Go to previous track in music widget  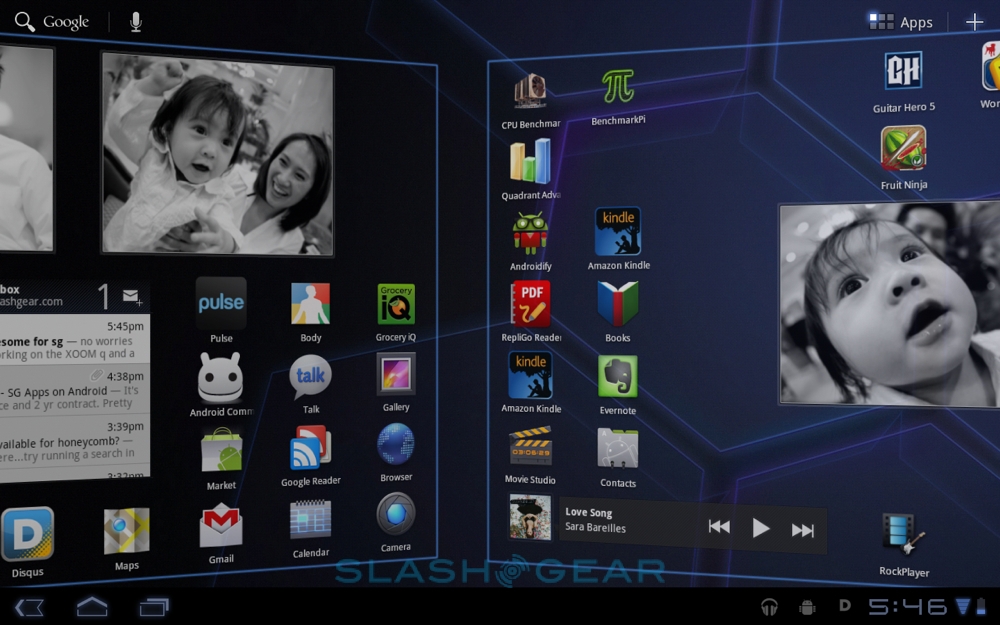pyautogui.click(x=719, y=527)
